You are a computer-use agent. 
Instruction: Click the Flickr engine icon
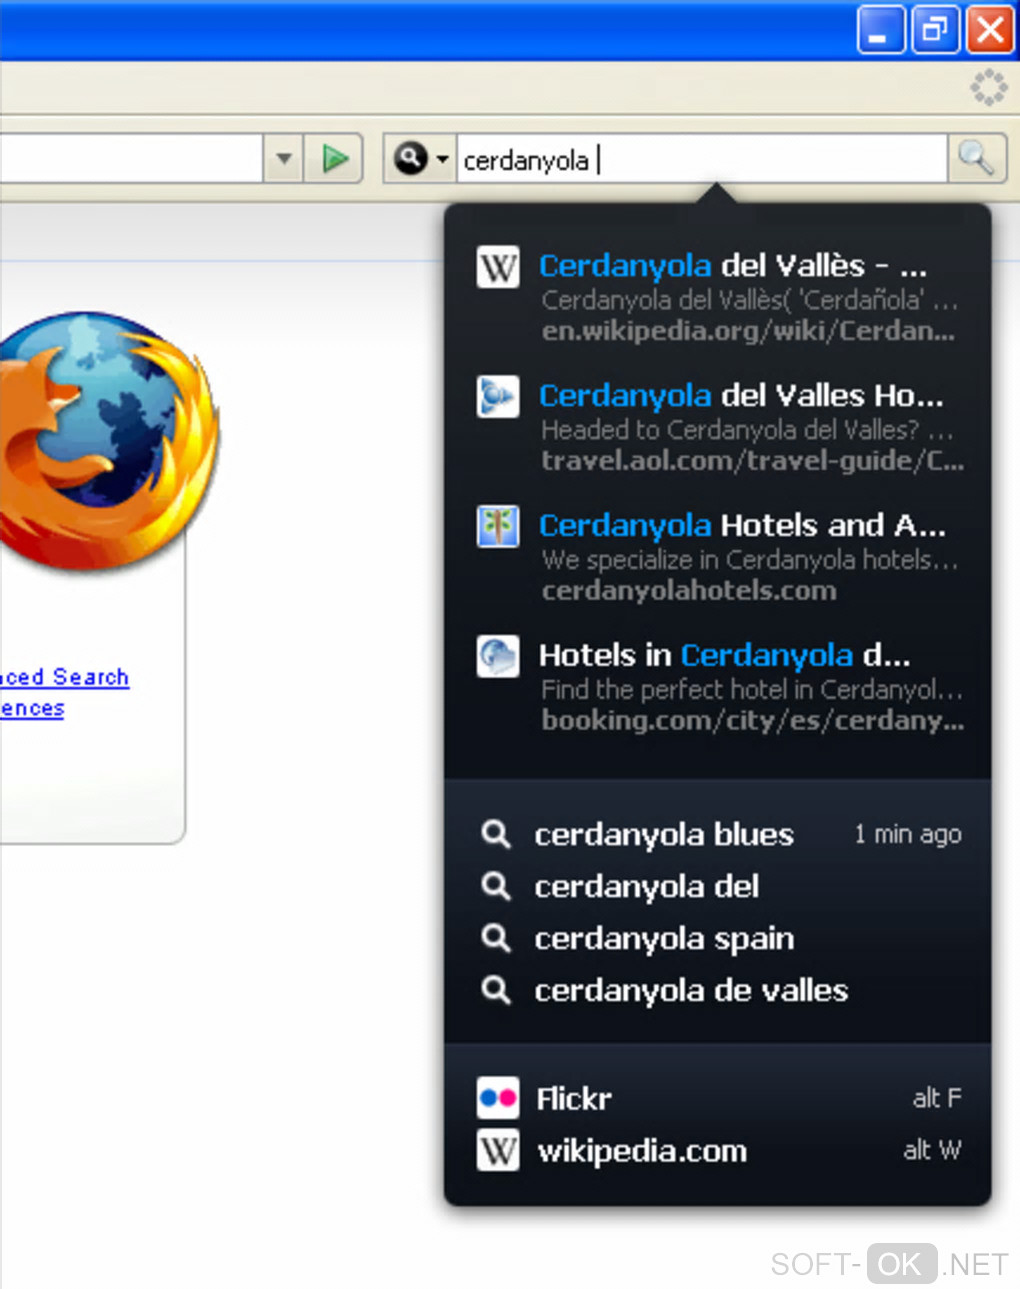pyautogui.click(x=498, y=1098)
